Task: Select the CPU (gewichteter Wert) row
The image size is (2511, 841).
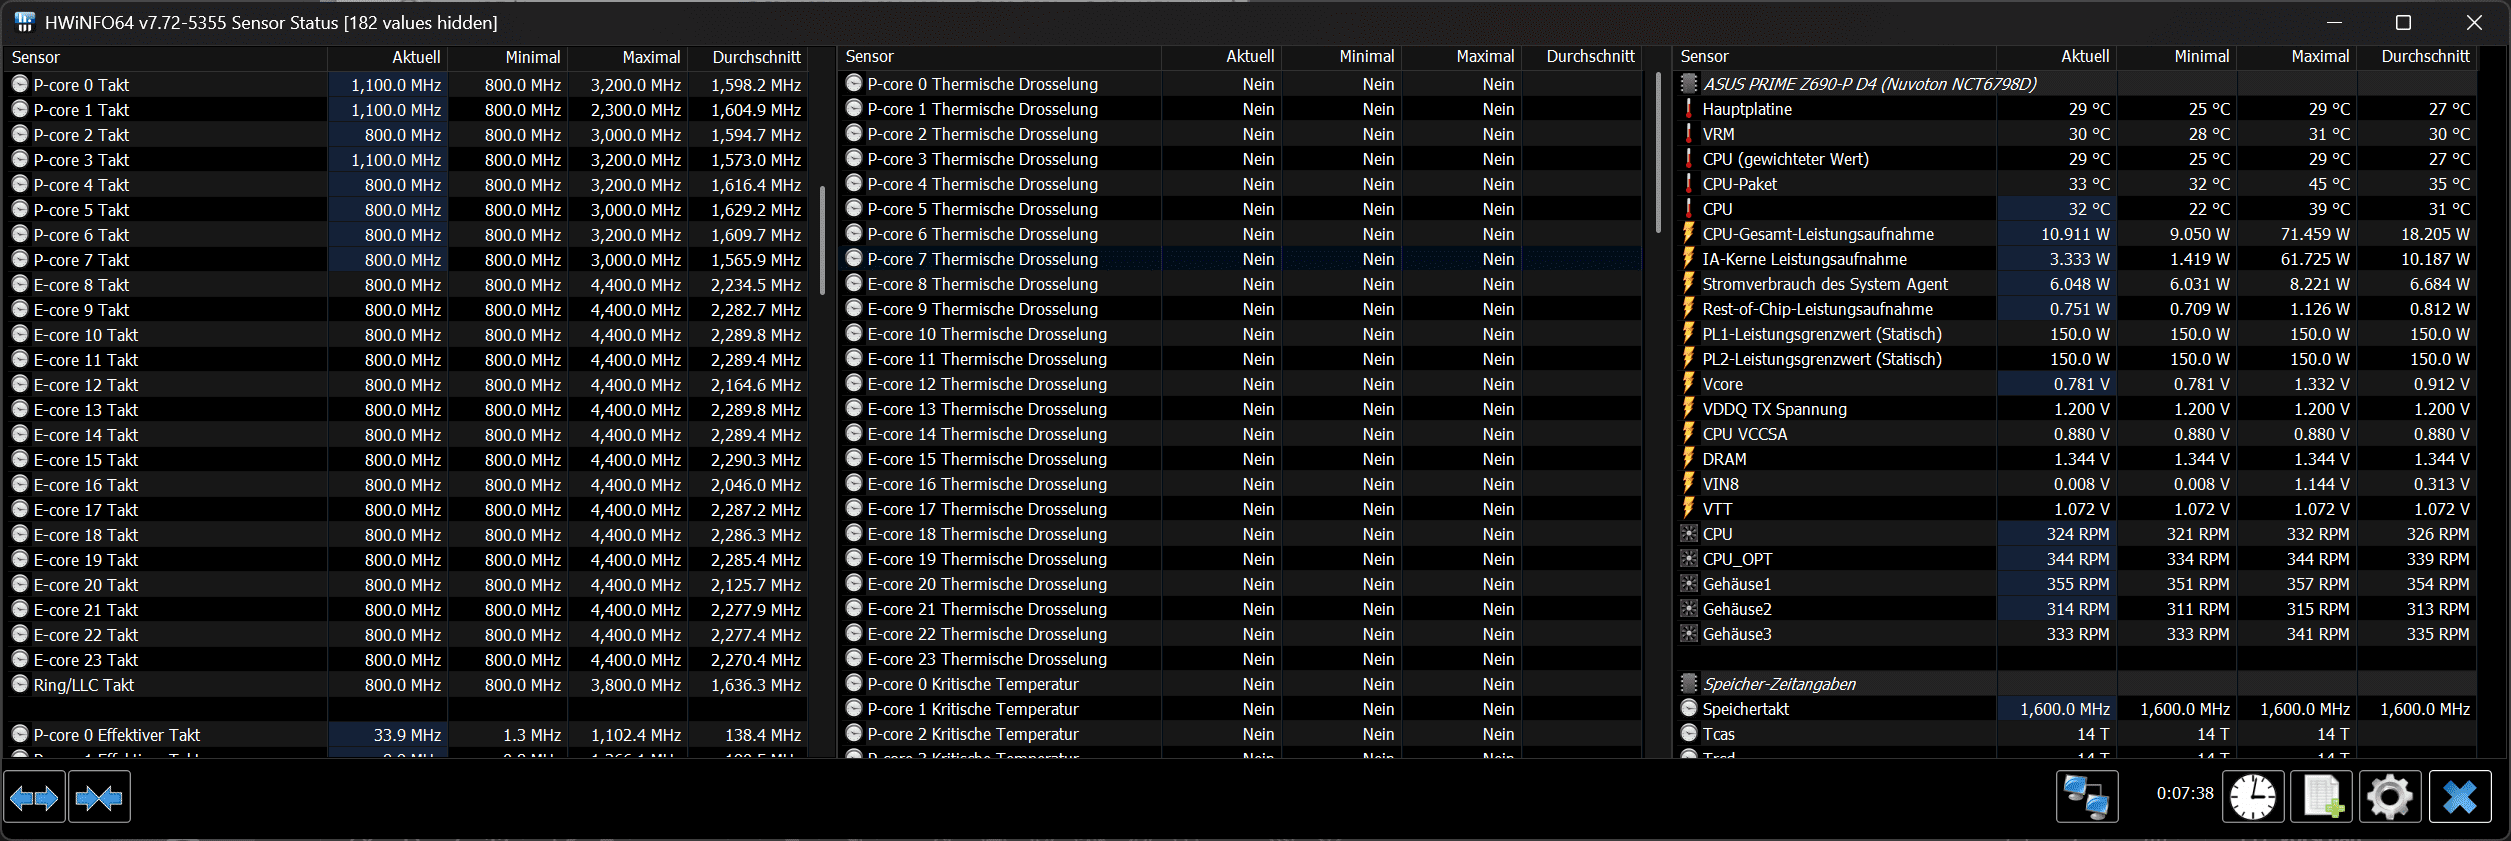Action: [x=2076, y=159]
